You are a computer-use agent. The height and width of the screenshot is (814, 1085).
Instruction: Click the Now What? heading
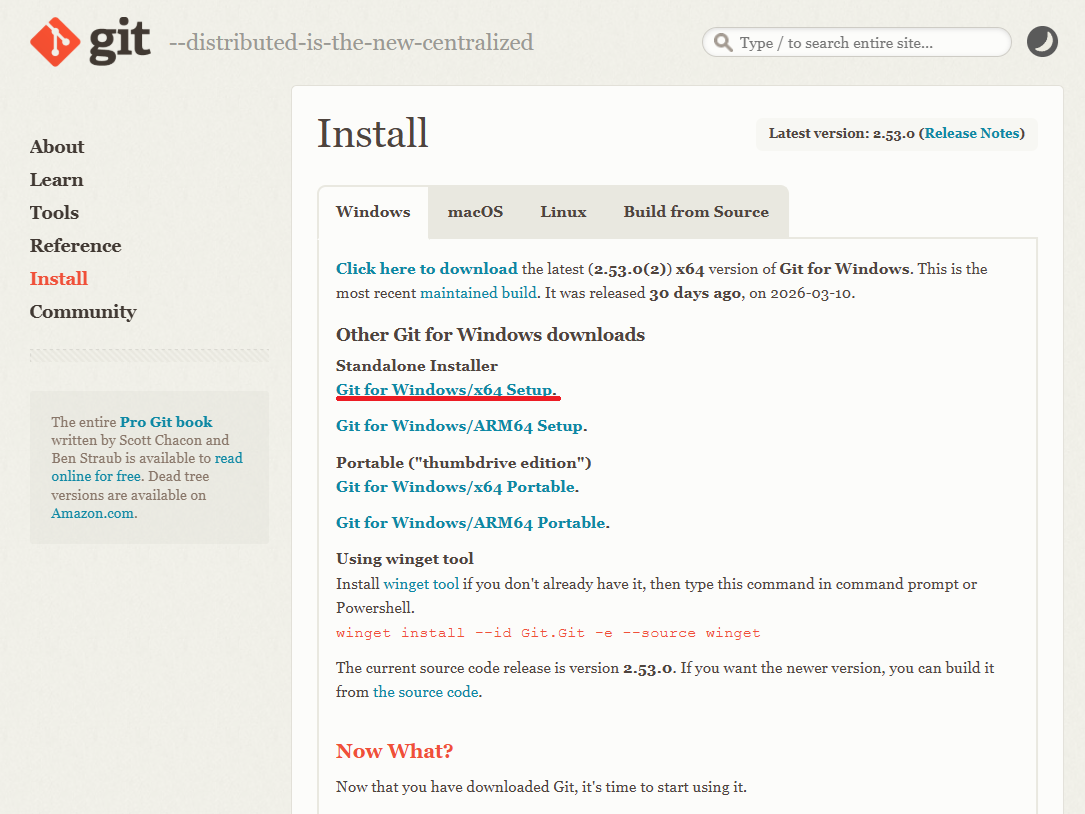tap(394, 751)
